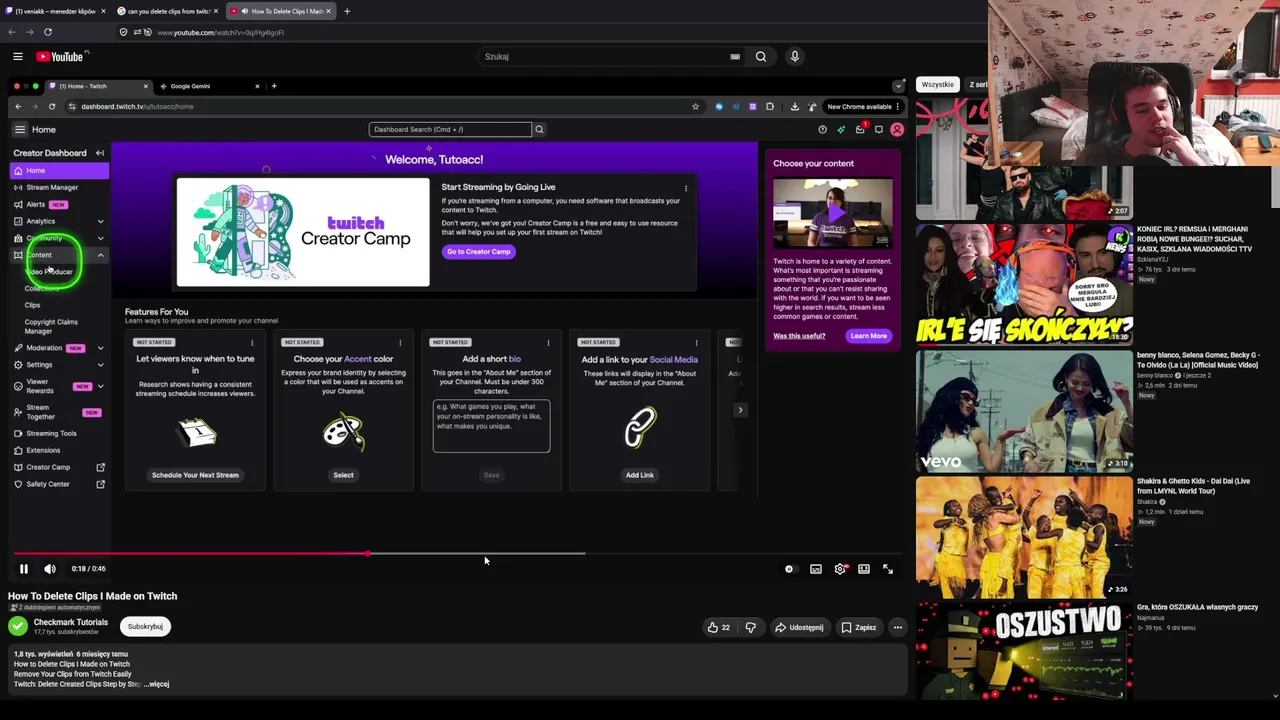Switch to the veniakk menedżer klipów tab
Image resolution: width=1280 pixels, height=720 pixels.
(x=55, y=11)
